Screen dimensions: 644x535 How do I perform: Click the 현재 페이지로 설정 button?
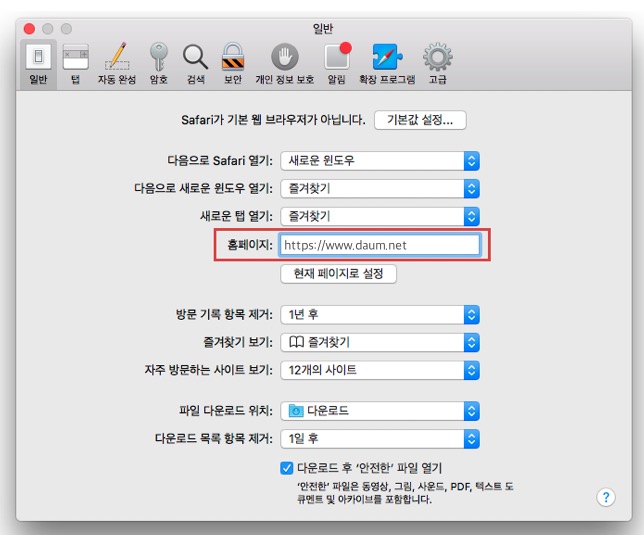click(338, 273)
